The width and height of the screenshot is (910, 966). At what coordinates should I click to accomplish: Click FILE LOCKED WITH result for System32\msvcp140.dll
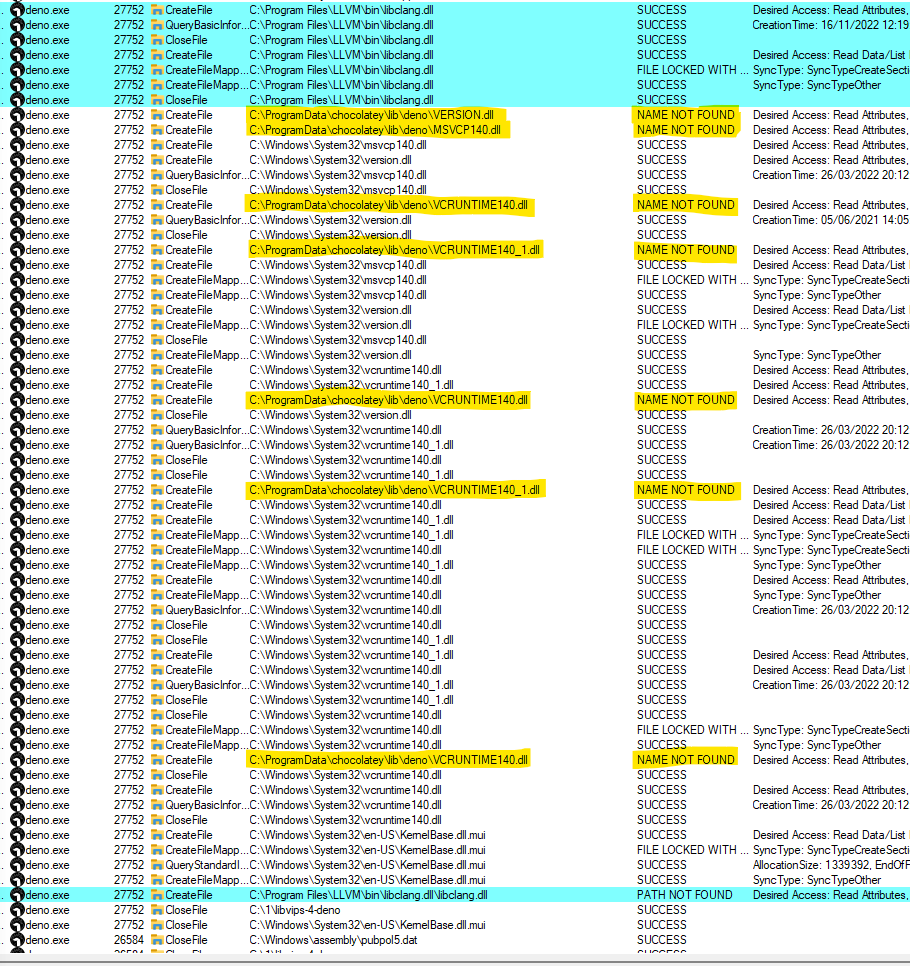point(693,280)
